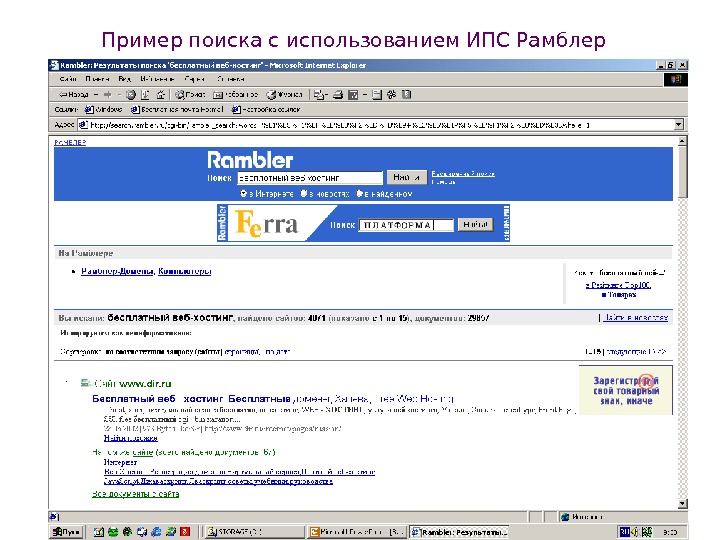
Task: Click the Найти button next to Rambler search
Action: tap(406, 177)
